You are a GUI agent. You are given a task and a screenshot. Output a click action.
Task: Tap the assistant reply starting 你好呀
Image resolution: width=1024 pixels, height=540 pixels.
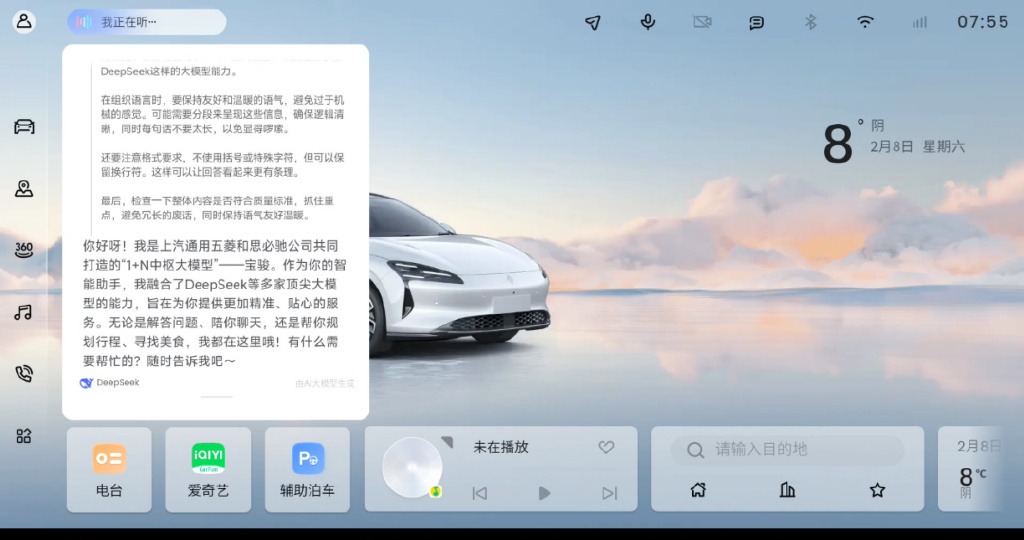215,303
